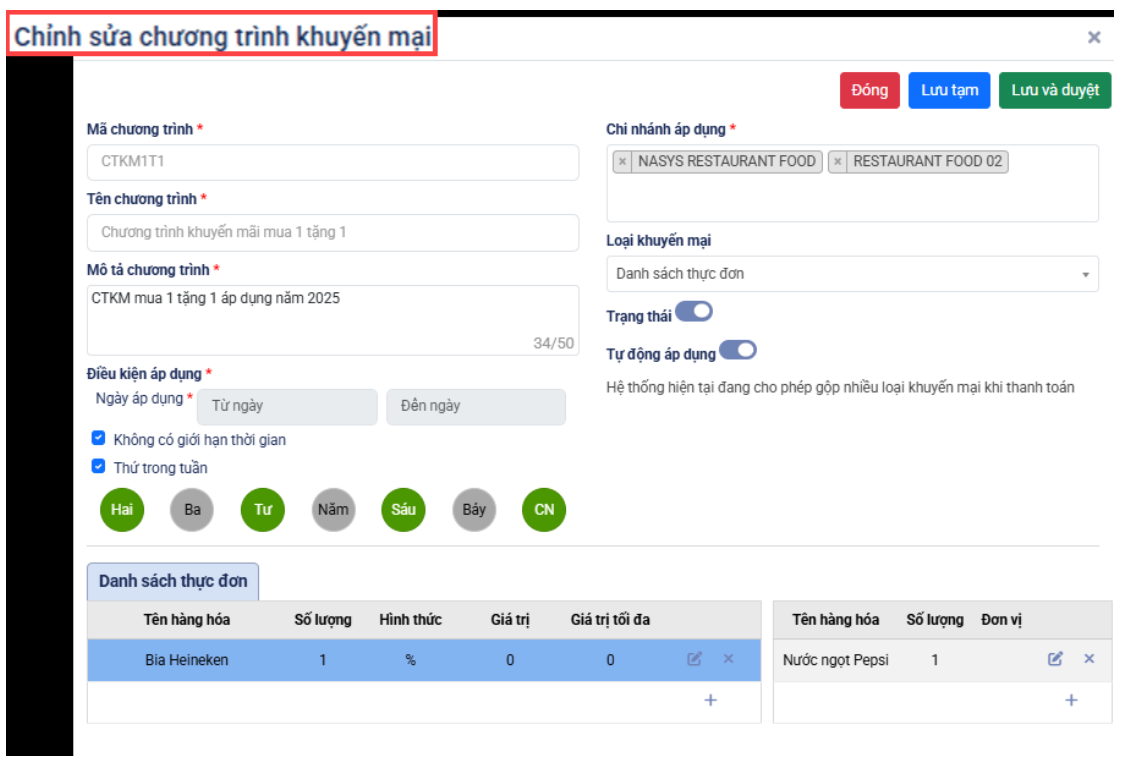Add new row to menu list table
The height and width of the screenshot is (760, 1126).
pos(711,700)
